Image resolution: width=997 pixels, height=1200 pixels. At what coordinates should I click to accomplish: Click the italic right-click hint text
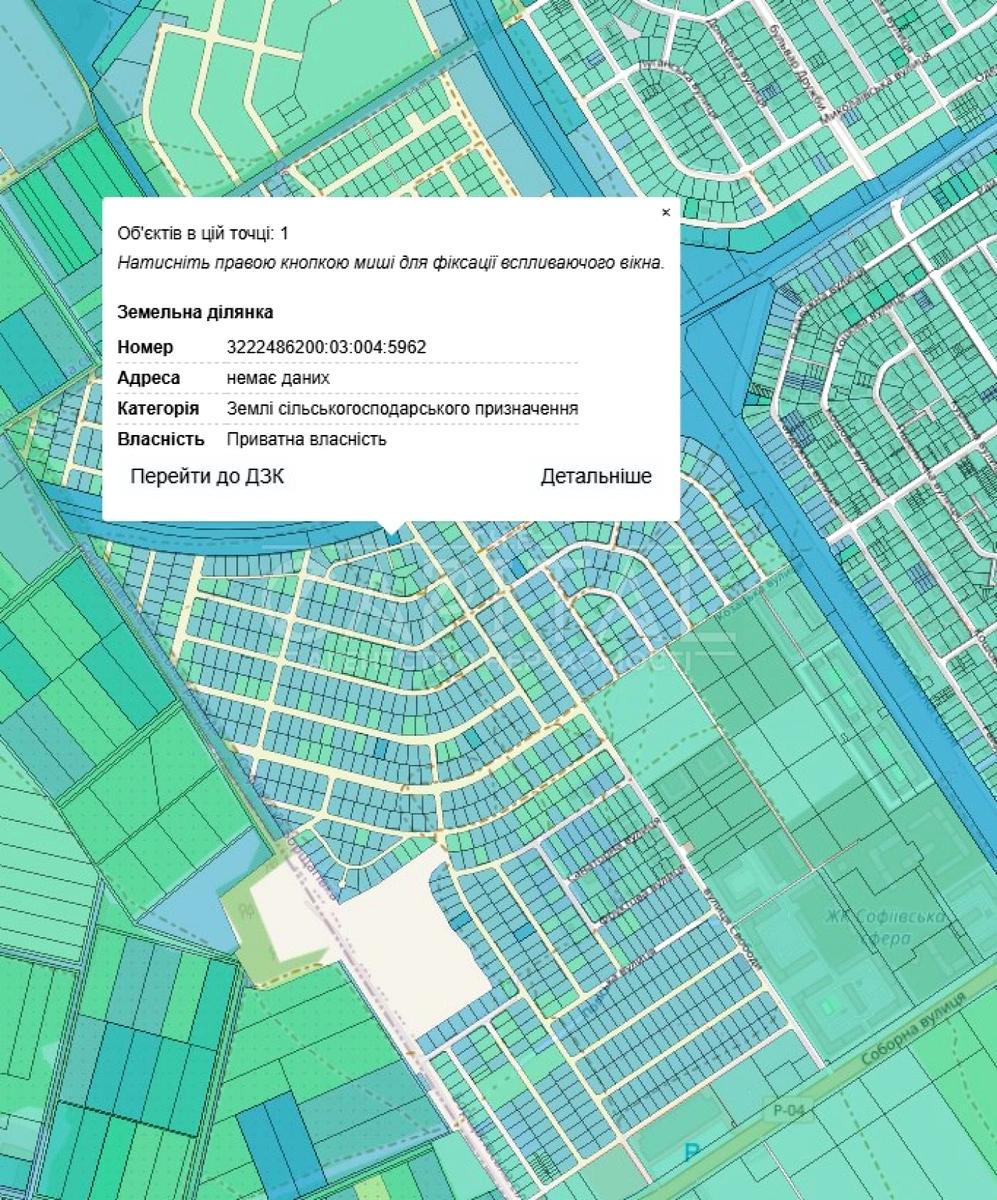[390, 263]
